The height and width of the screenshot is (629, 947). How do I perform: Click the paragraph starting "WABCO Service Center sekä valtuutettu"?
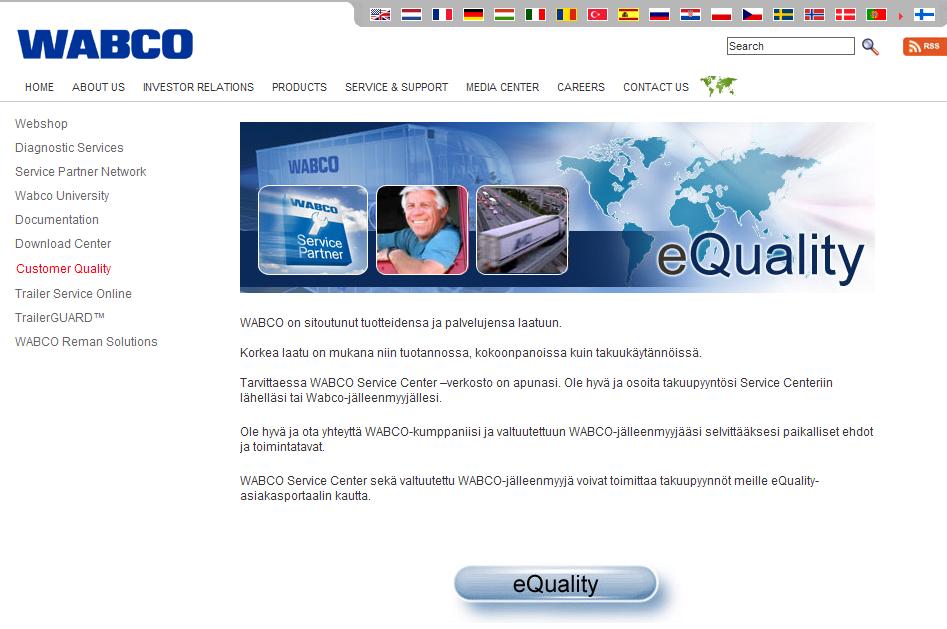click(x=530, y=488)
